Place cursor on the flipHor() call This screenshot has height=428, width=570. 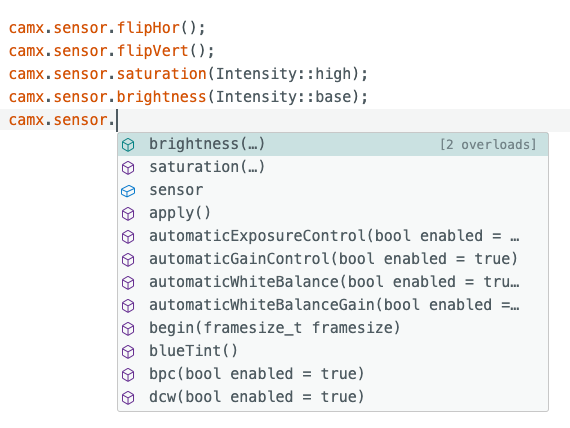pos(148,28)
